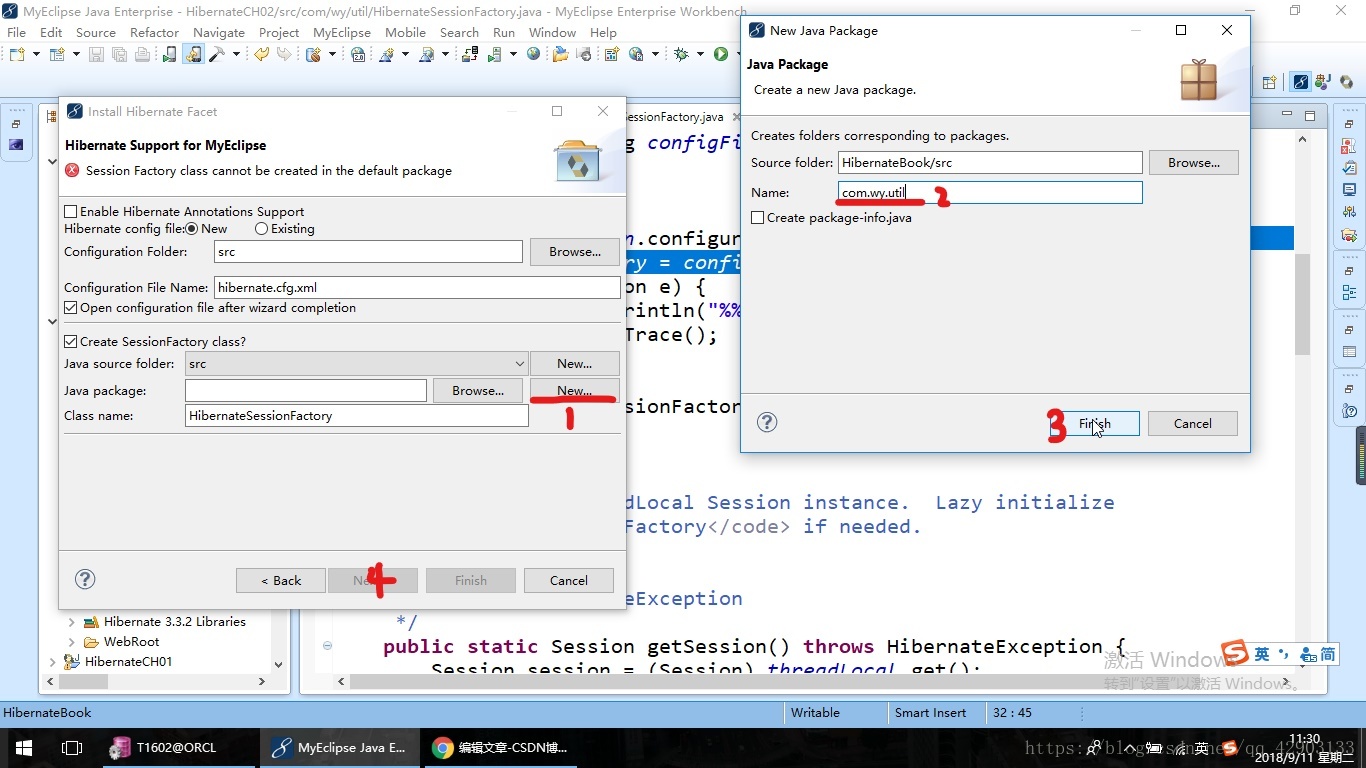
Task: Open the Java source folder combo box
Action: click(x=357, y=364)
